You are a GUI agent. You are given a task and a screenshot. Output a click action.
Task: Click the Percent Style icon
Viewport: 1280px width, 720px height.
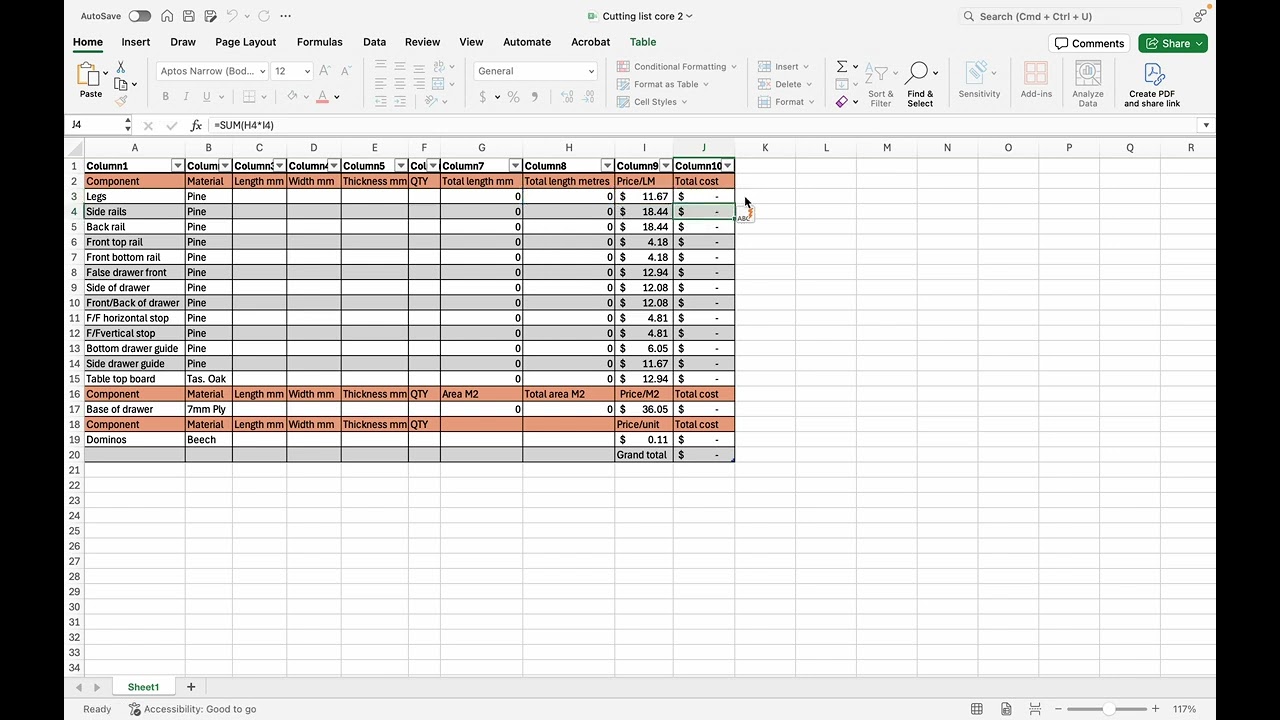point(513,97)
